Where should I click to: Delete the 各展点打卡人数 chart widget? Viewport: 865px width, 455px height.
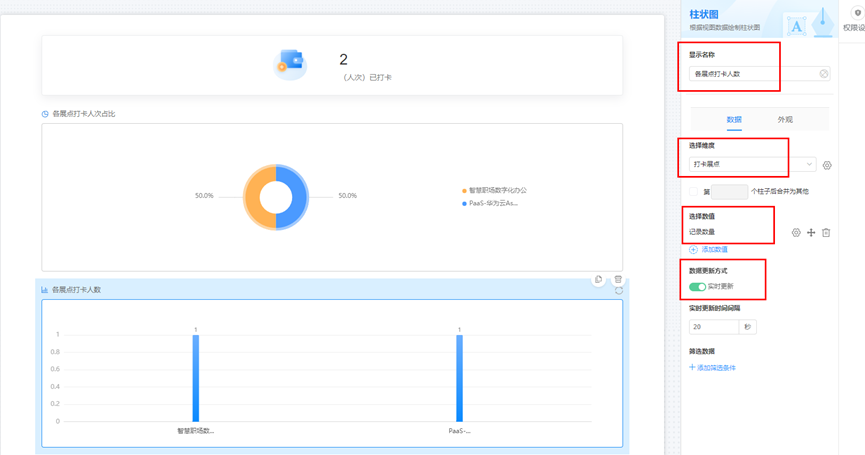click(618, 280)
